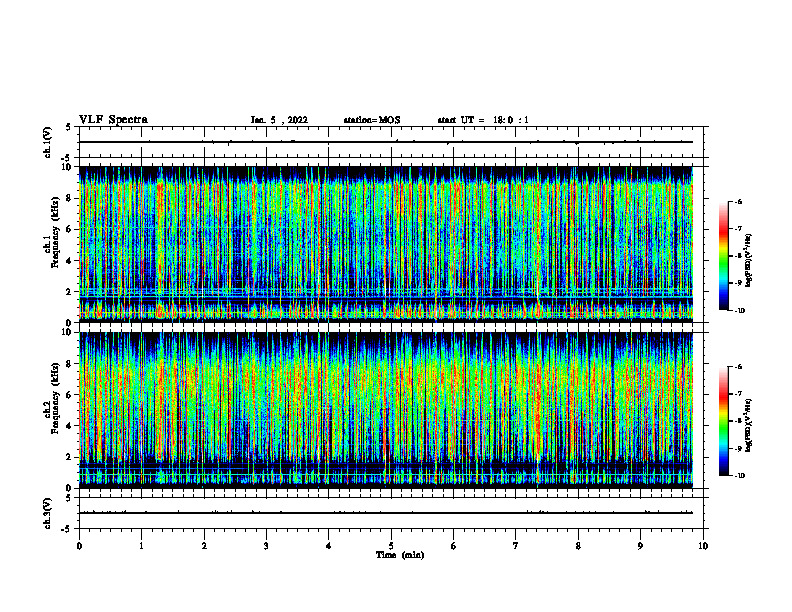The height and width of the screenshot is (612, 792).
Task: Click the ch.2 spectrogram color bar
Action: [724, 421]
